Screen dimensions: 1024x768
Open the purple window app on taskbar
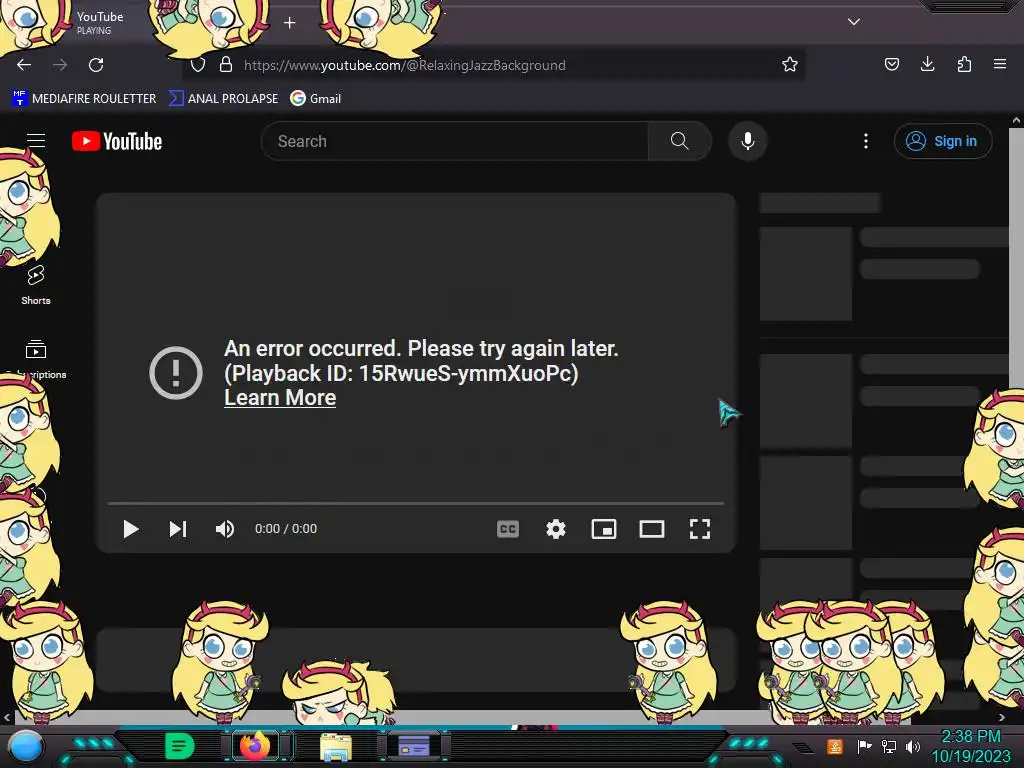coord(413,746)
